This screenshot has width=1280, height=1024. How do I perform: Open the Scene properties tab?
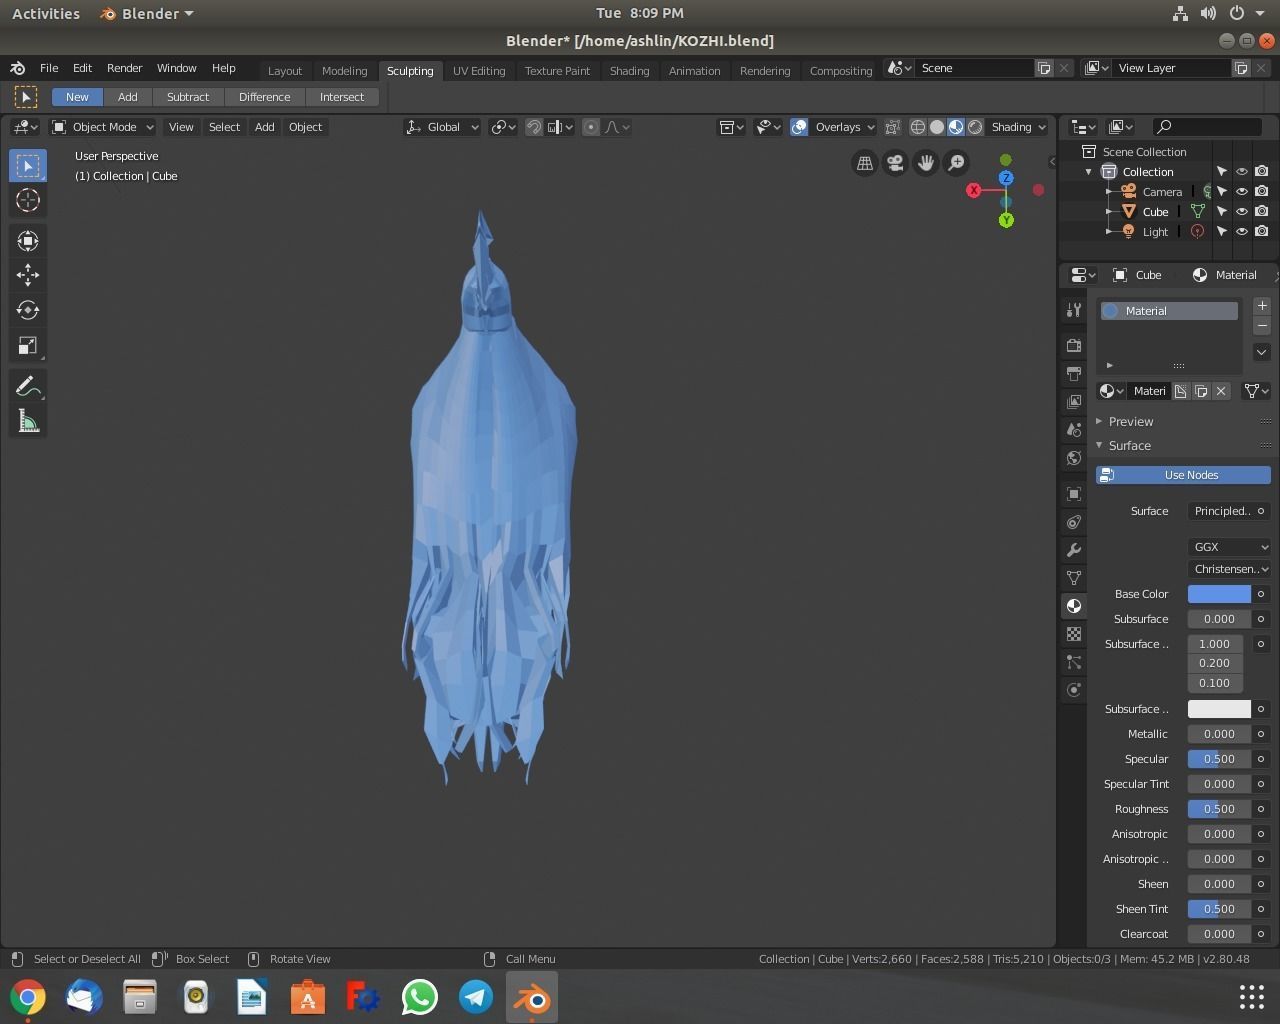1074,429
